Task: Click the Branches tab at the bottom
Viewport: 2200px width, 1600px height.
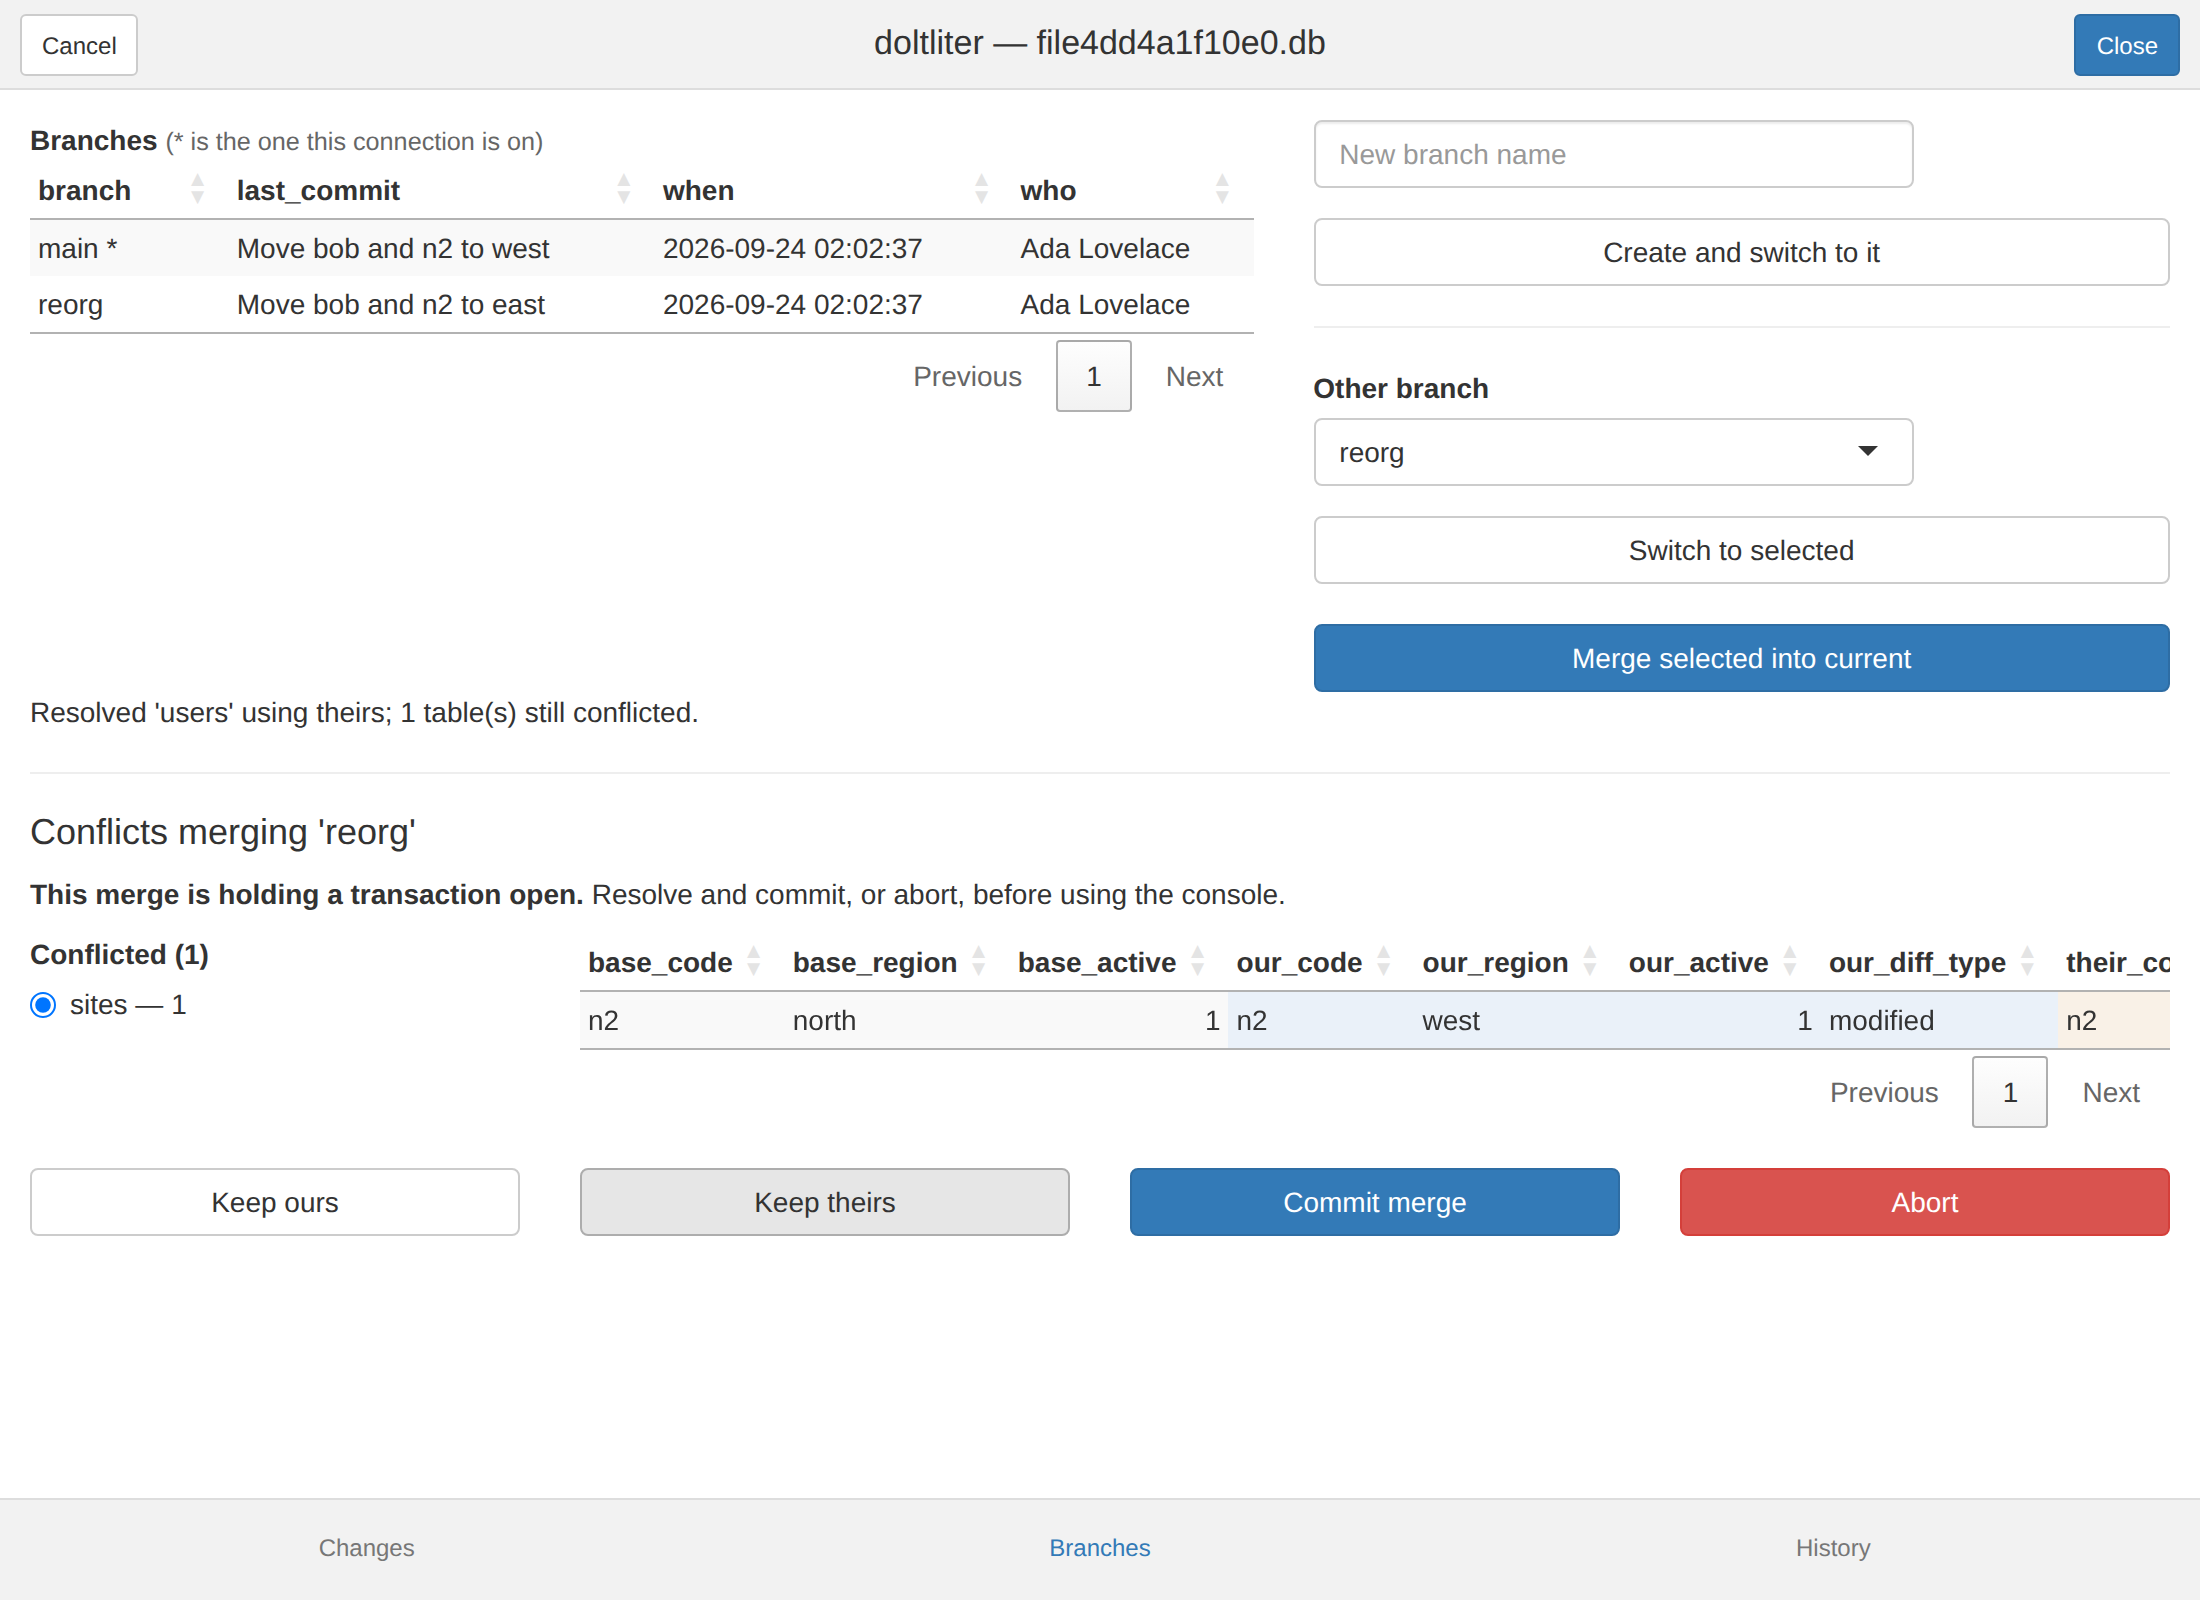Action: pyautogui.click(x=1099, y=1548)
